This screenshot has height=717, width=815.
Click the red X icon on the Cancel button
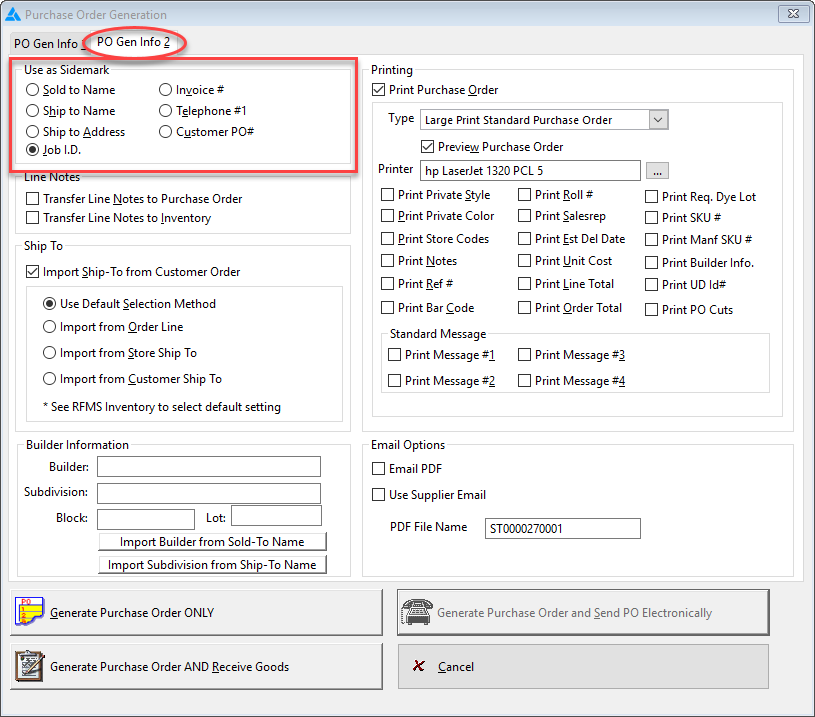tap(418, 666)
